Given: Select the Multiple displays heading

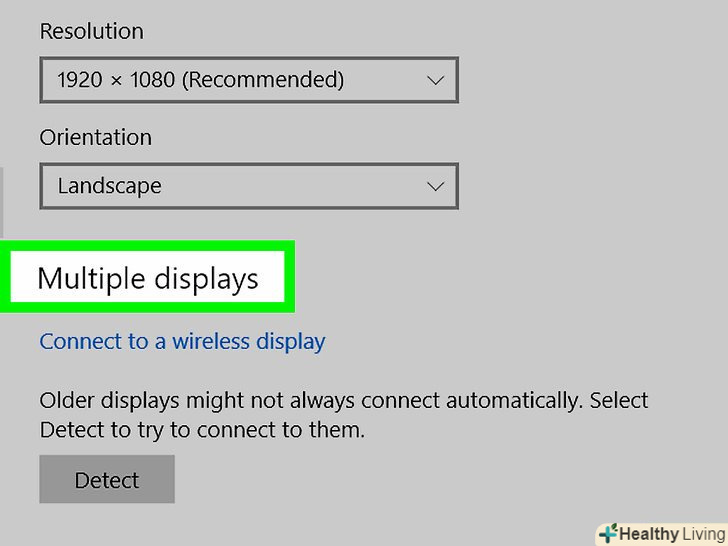Looking at the screenshot, I should [x=148, y=279].
